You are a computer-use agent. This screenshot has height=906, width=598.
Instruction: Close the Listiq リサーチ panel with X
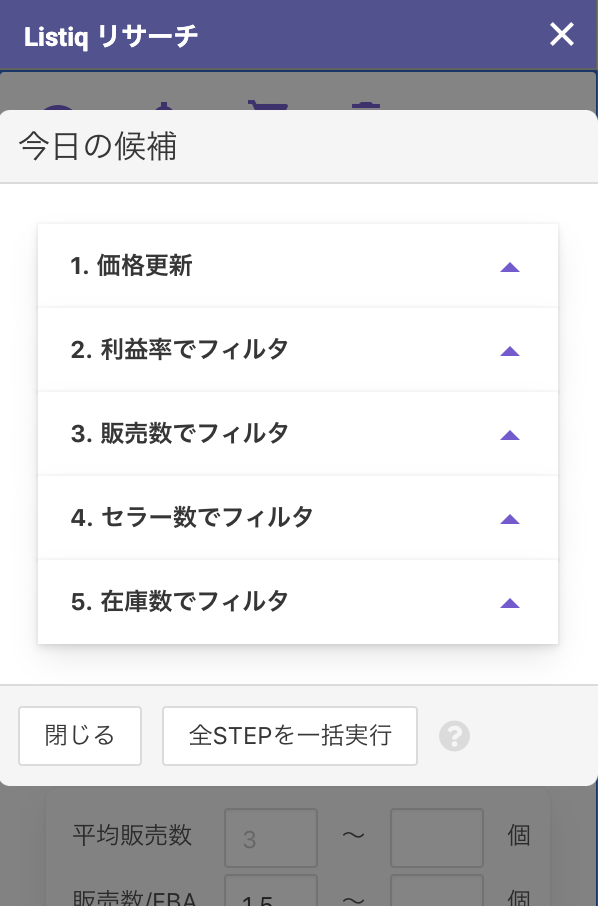(x=562, y=35)
